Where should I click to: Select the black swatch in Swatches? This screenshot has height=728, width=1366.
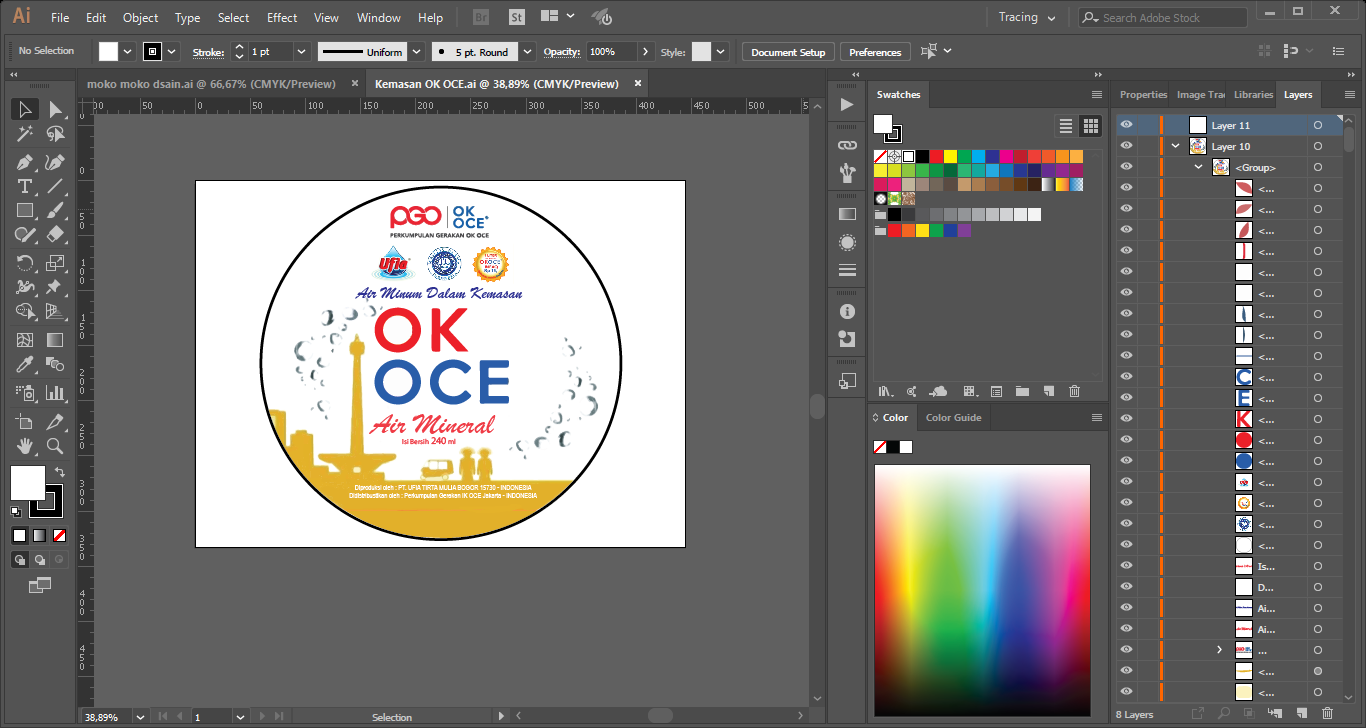pyautogui.click(x=922, y=156)
